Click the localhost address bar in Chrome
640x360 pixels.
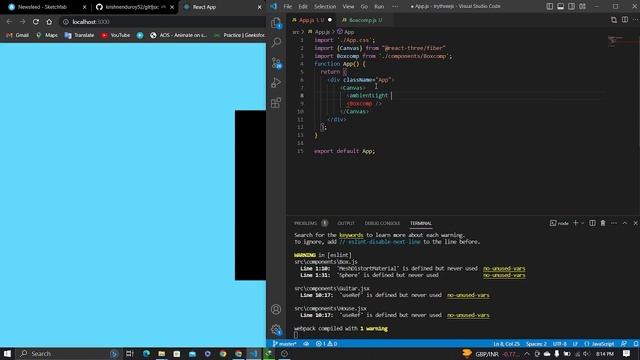click(x=163, y=22)
